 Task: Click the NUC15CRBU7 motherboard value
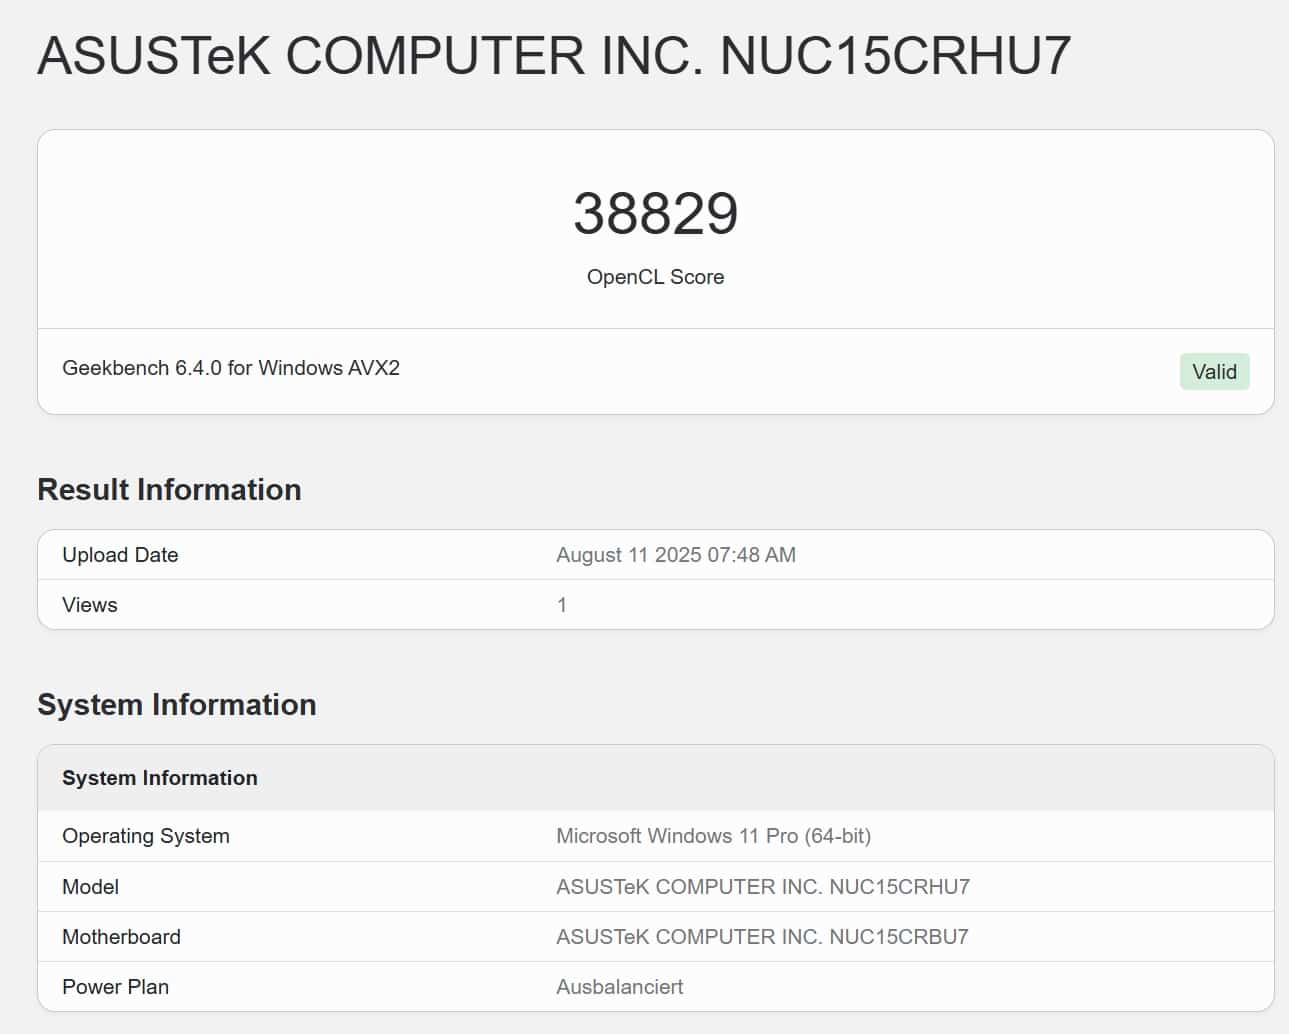tap(762, 937)
